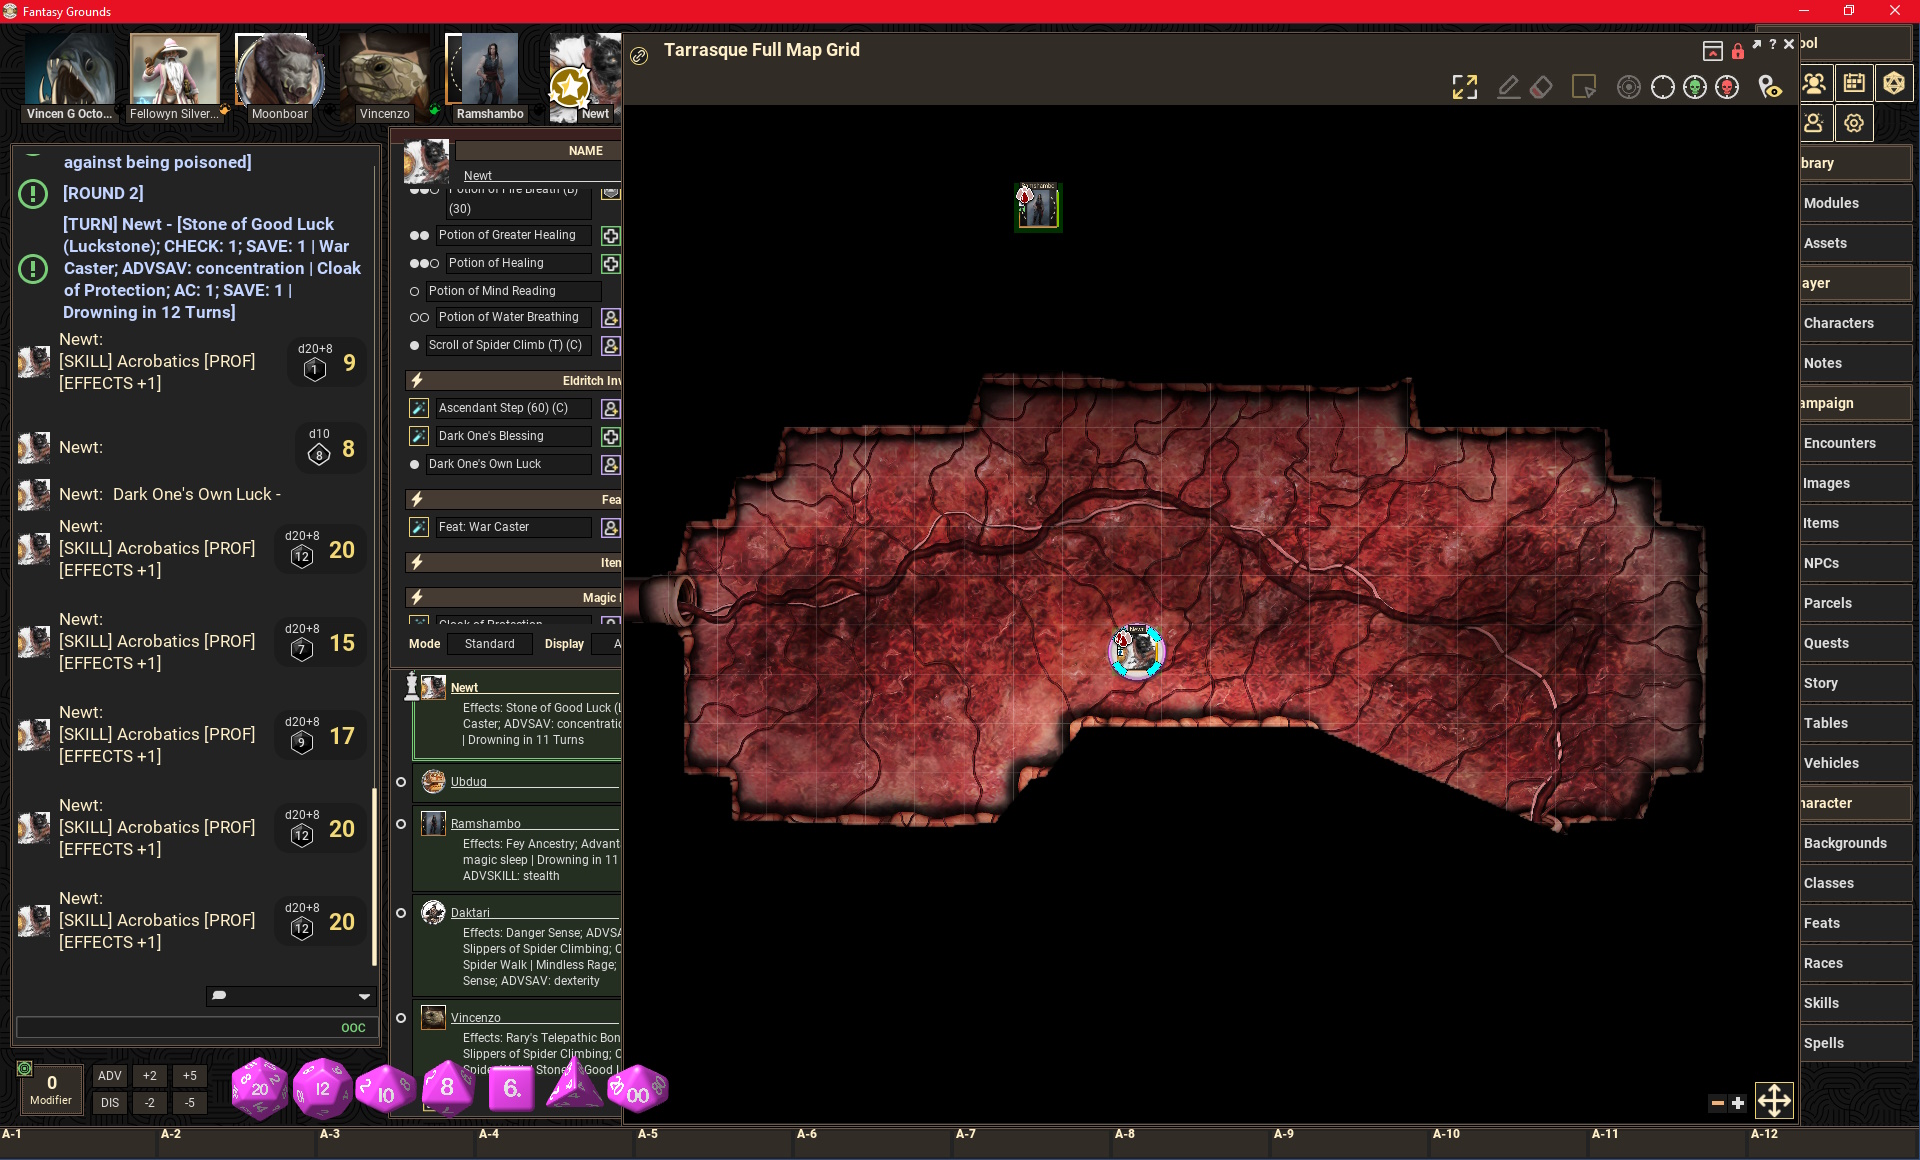Click the minimize-to-panel icon on map window
Viewport: 1920px width, 1160px height.
coord(1713,51)
